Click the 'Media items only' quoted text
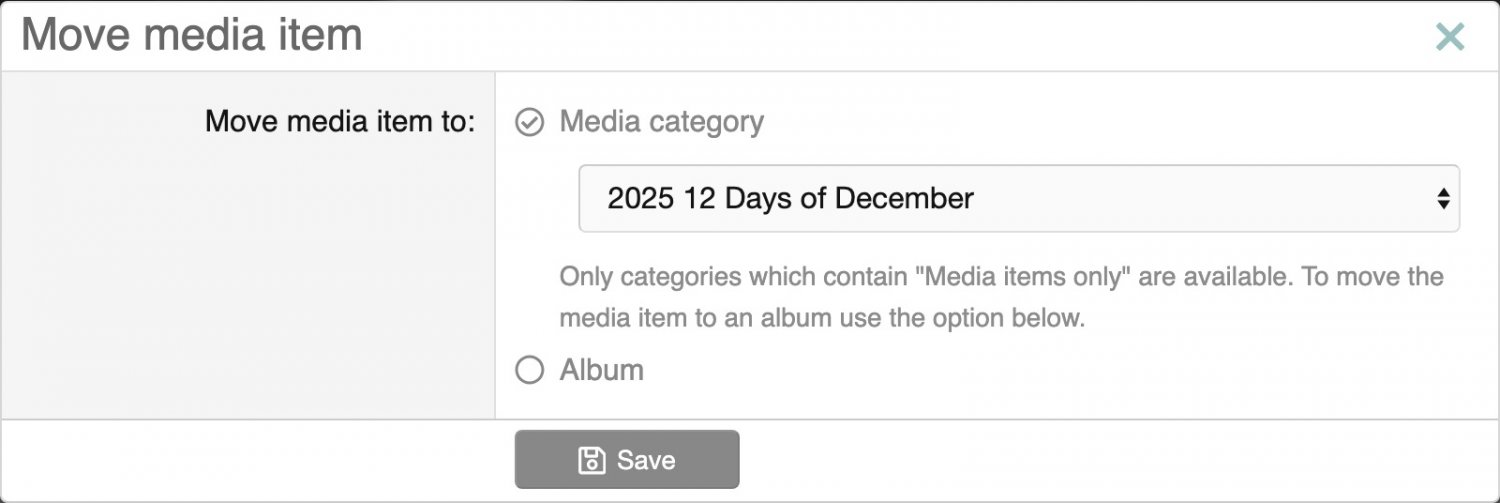Image resolution: width=1500 pixels, height=503 pixels. coord(1026,276)
